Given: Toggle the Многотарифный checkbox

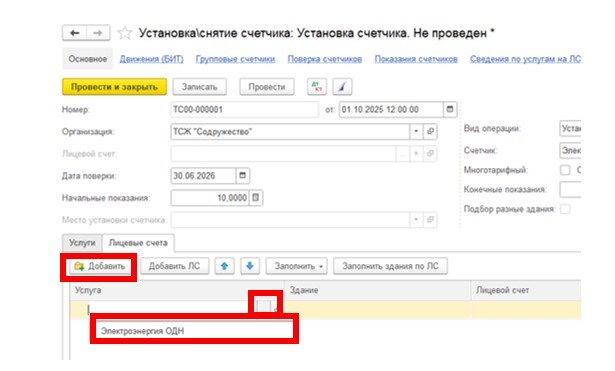Looking at the screenshot, I should (x=565, y=170).
